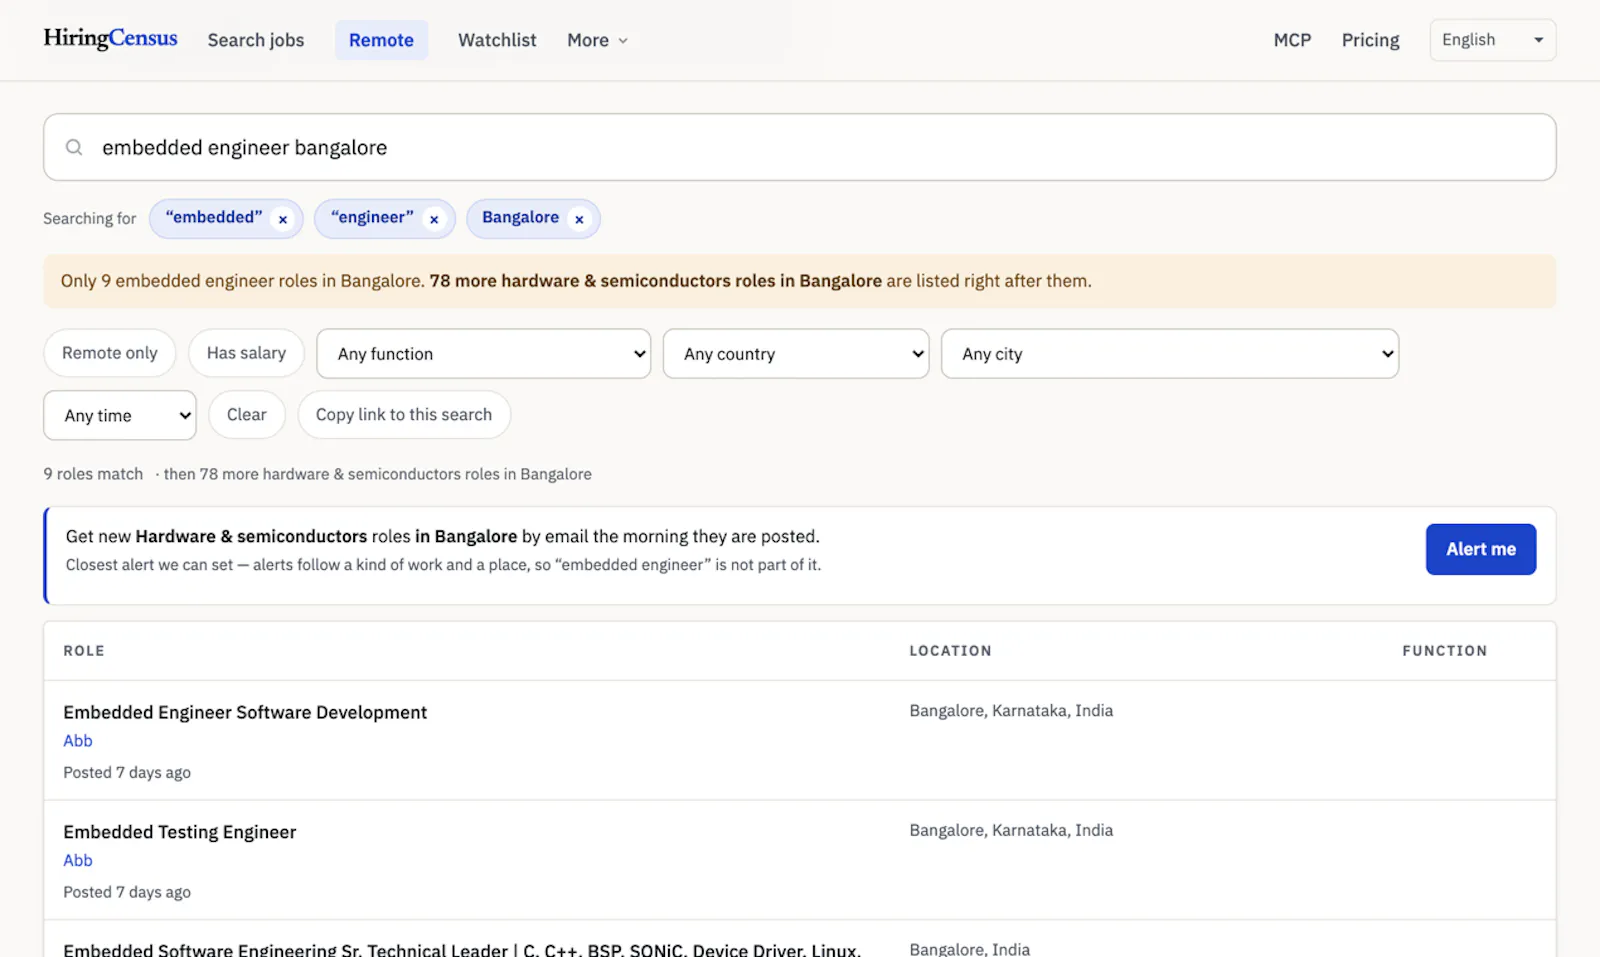Remove the "embedded" search chip
This screenshot has height=957, width=1600.
pos(283,219)
